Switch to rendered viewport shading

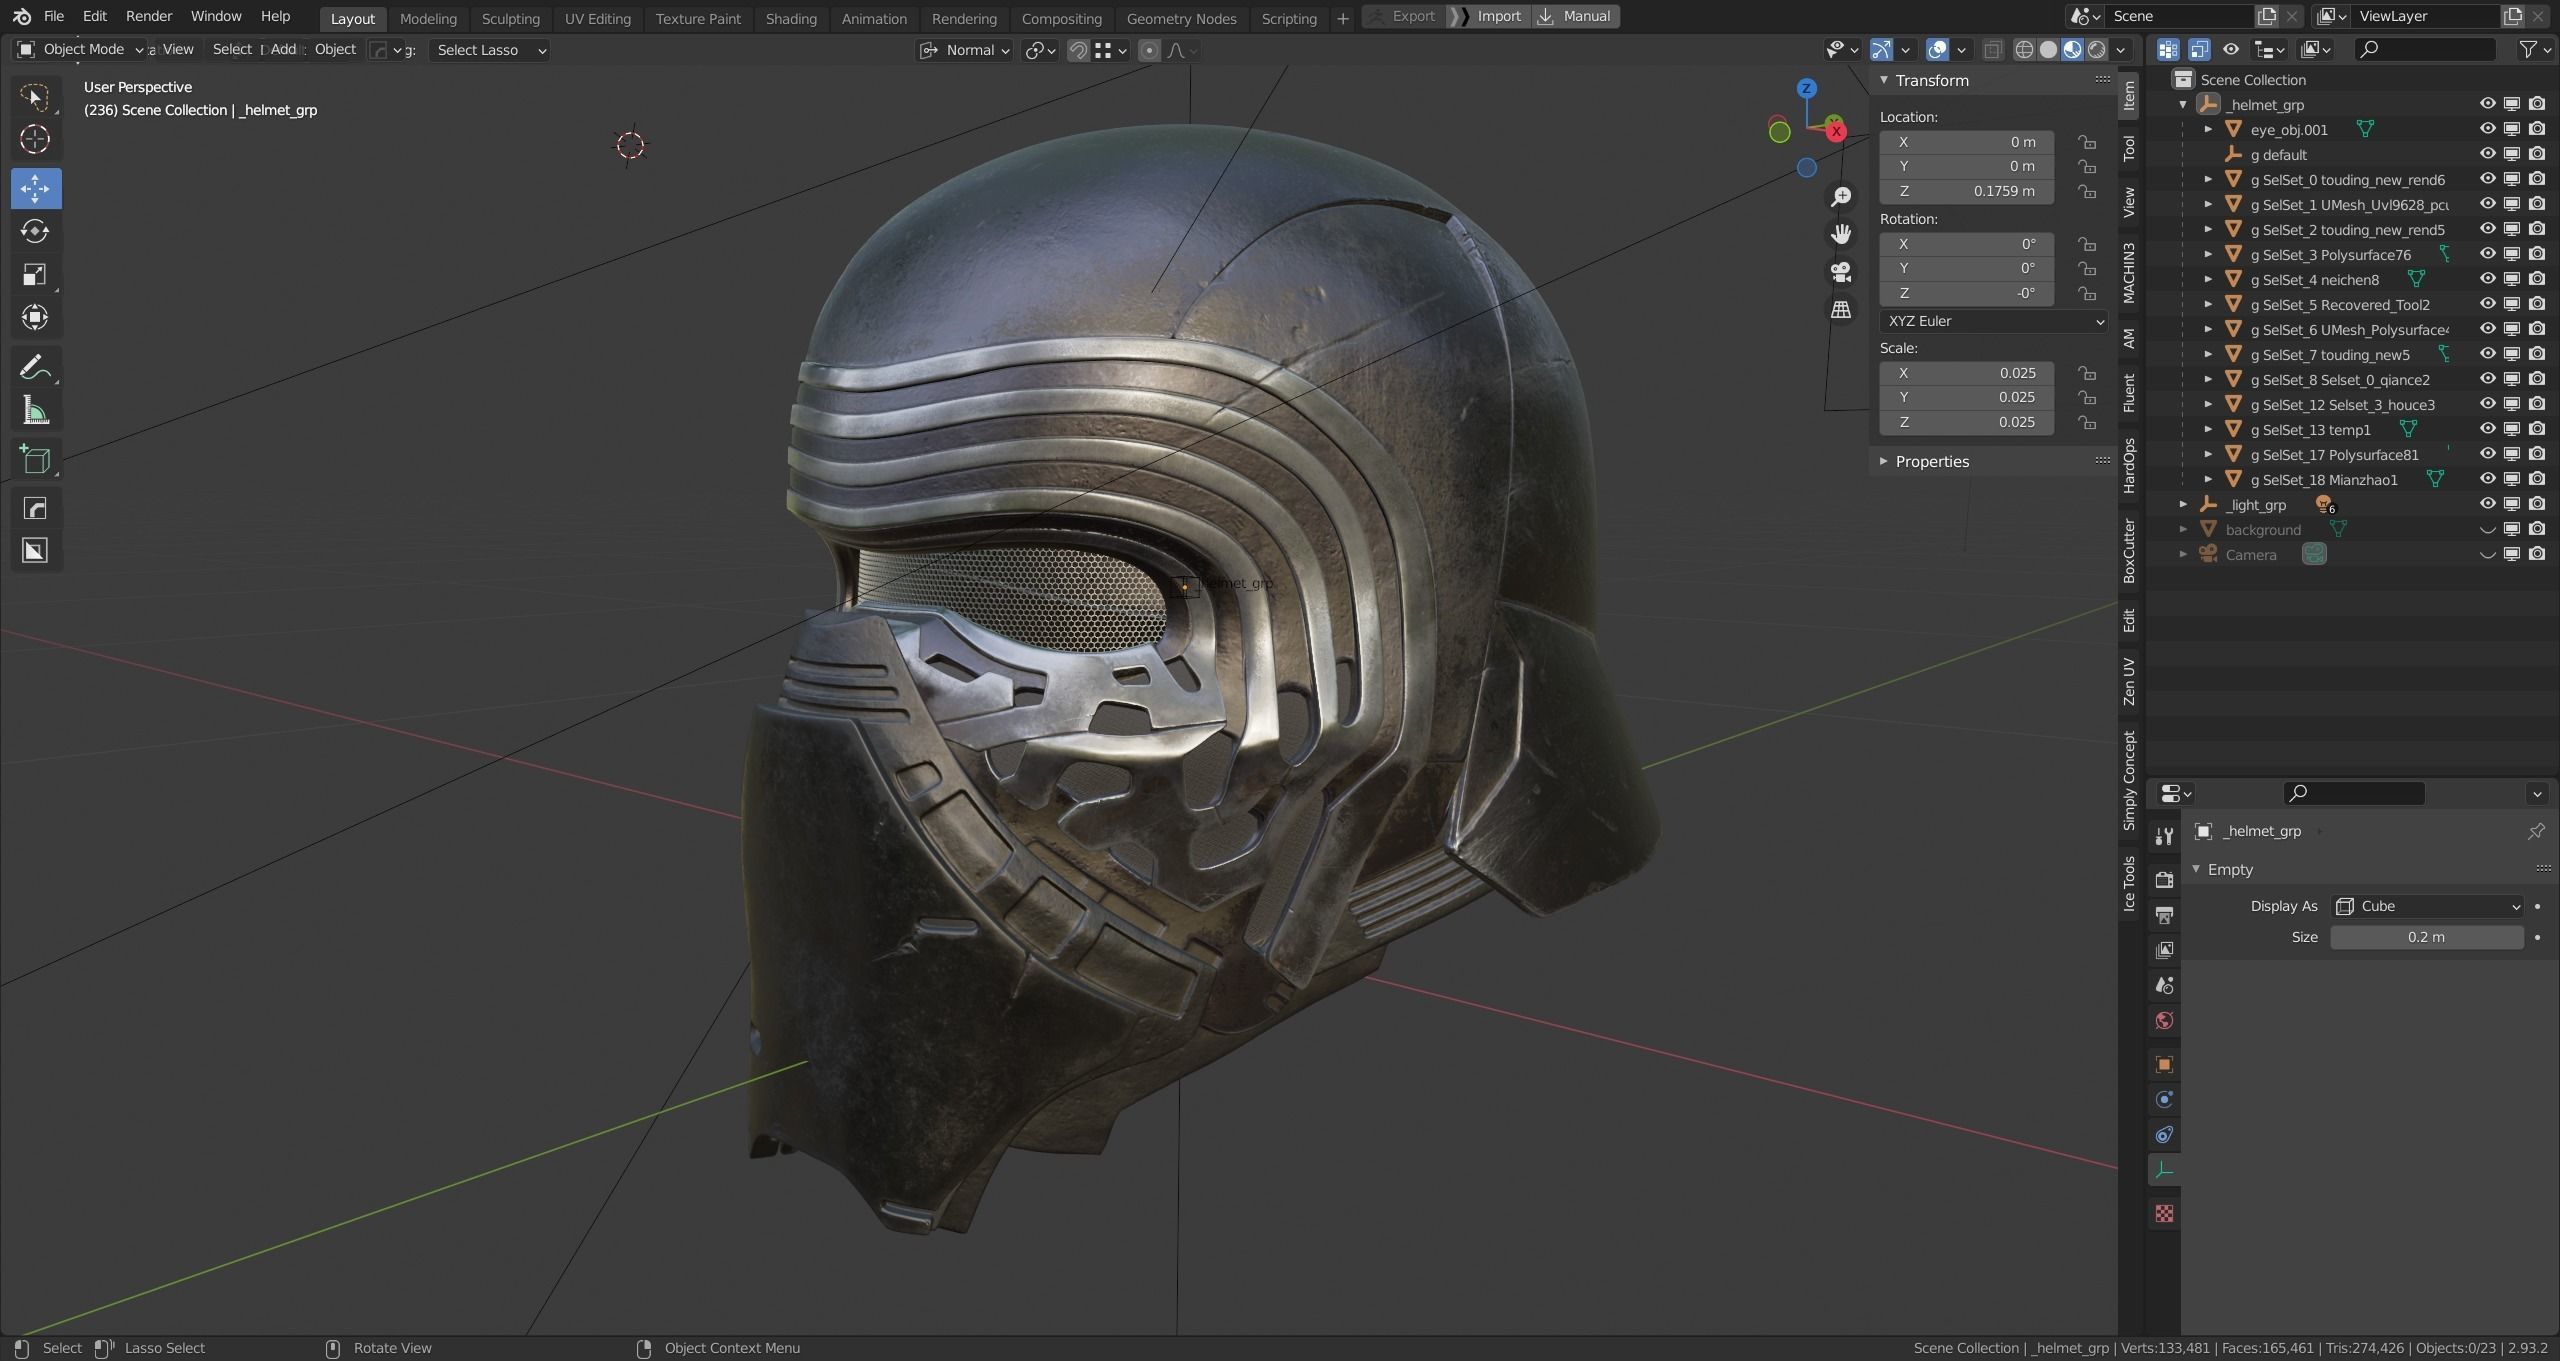click(x=2097, y=50)
